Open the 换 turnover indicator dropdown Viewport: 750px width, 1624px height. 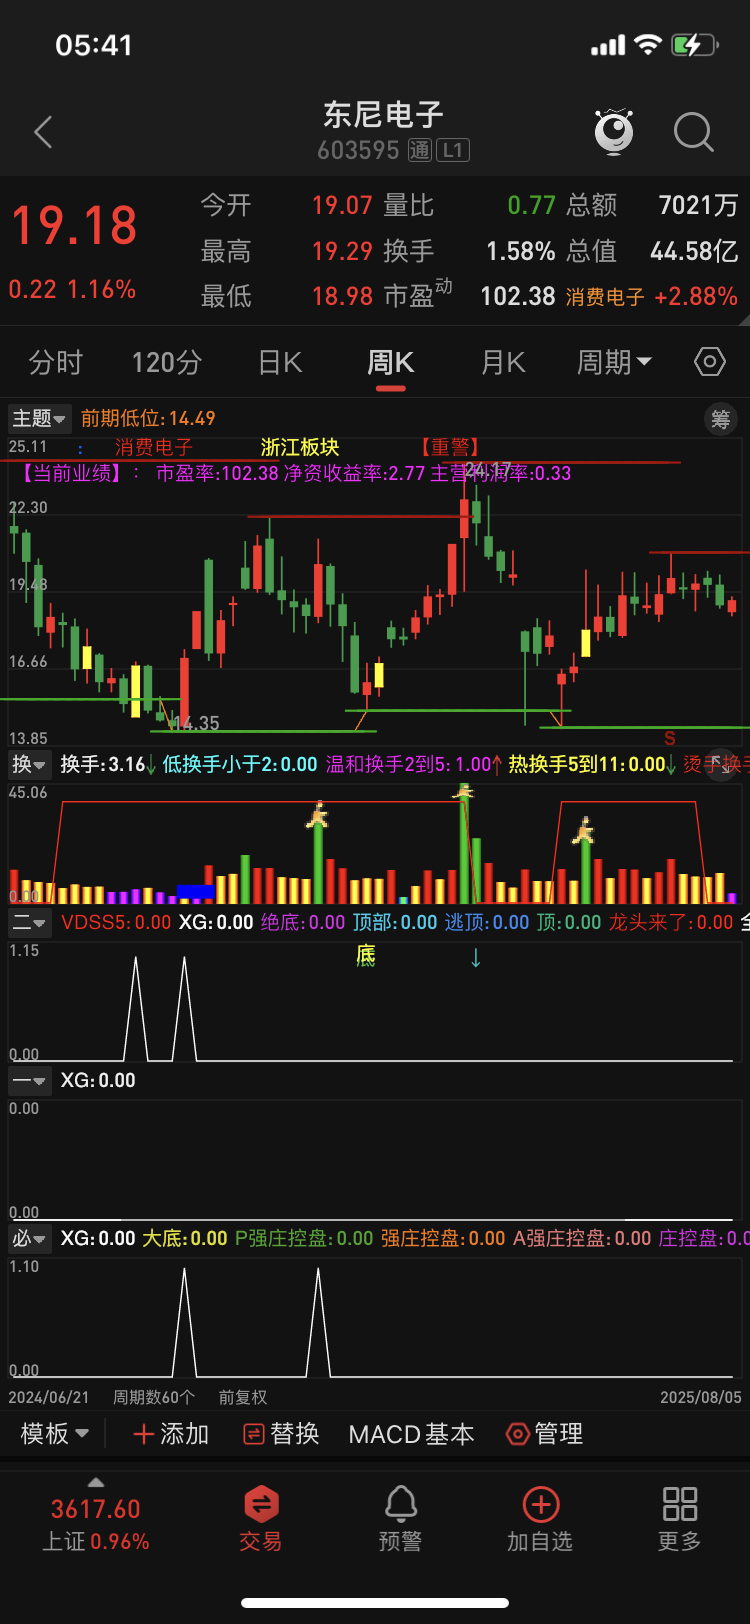tap(29, 765)
